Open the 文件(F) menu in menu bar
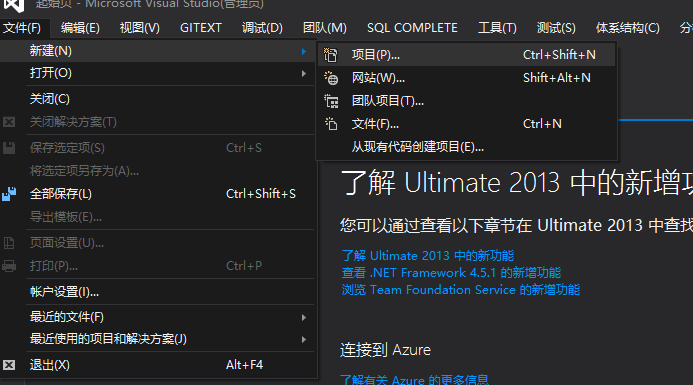 pos(22,28)
